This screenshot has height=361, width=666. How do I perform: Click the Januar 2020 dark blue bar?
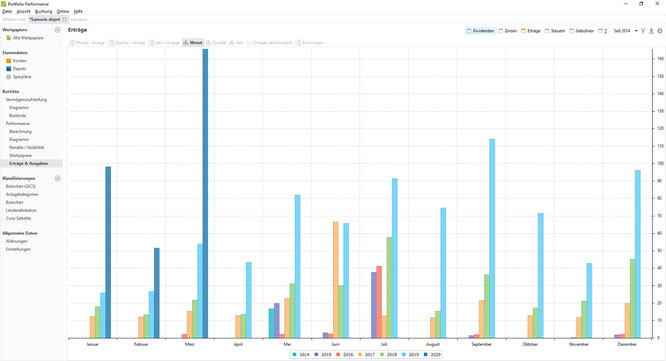click(108, 252)
